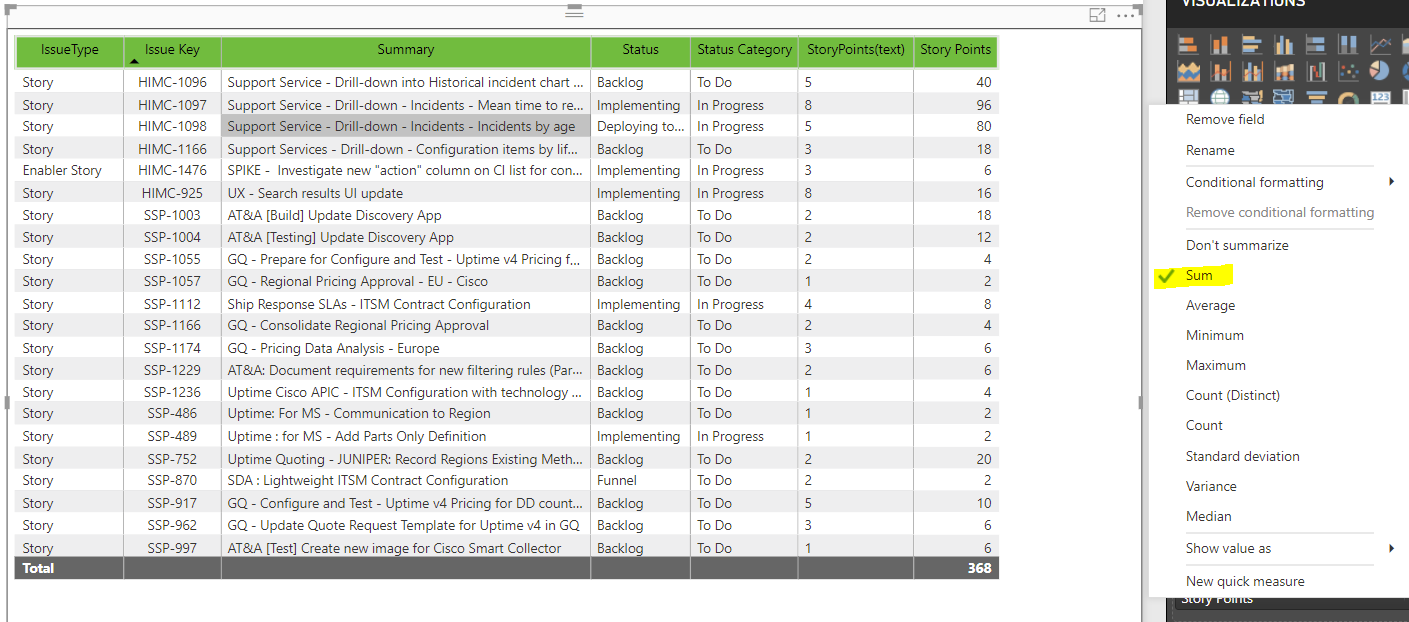
Task: Select Minimum aggregation
Action: tap(1215, 335)
